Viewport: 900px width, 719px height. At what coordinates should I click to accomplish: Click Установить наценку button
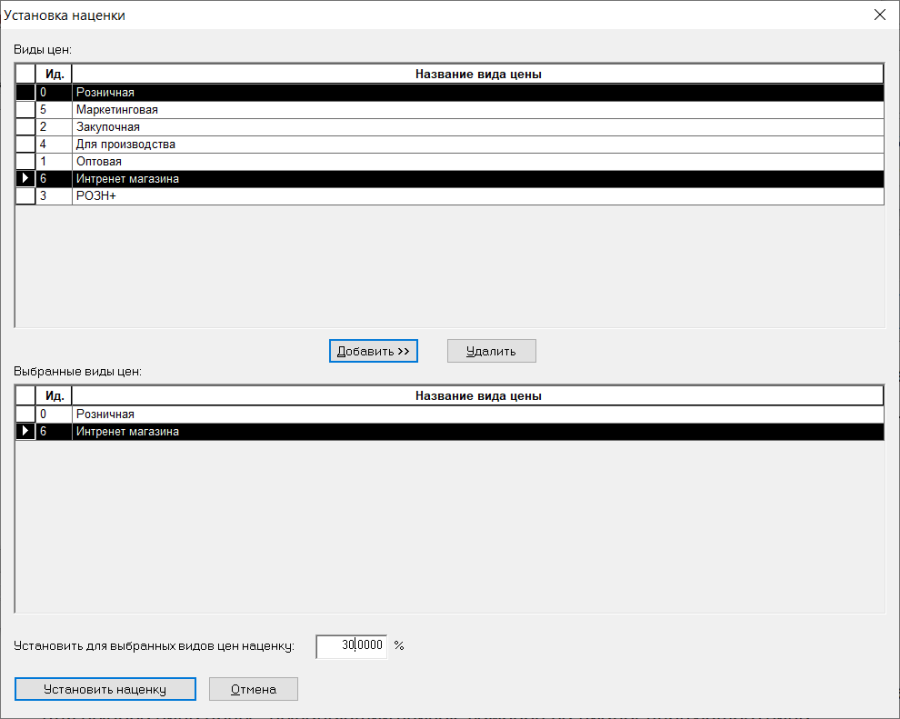[x=105, y=689]
